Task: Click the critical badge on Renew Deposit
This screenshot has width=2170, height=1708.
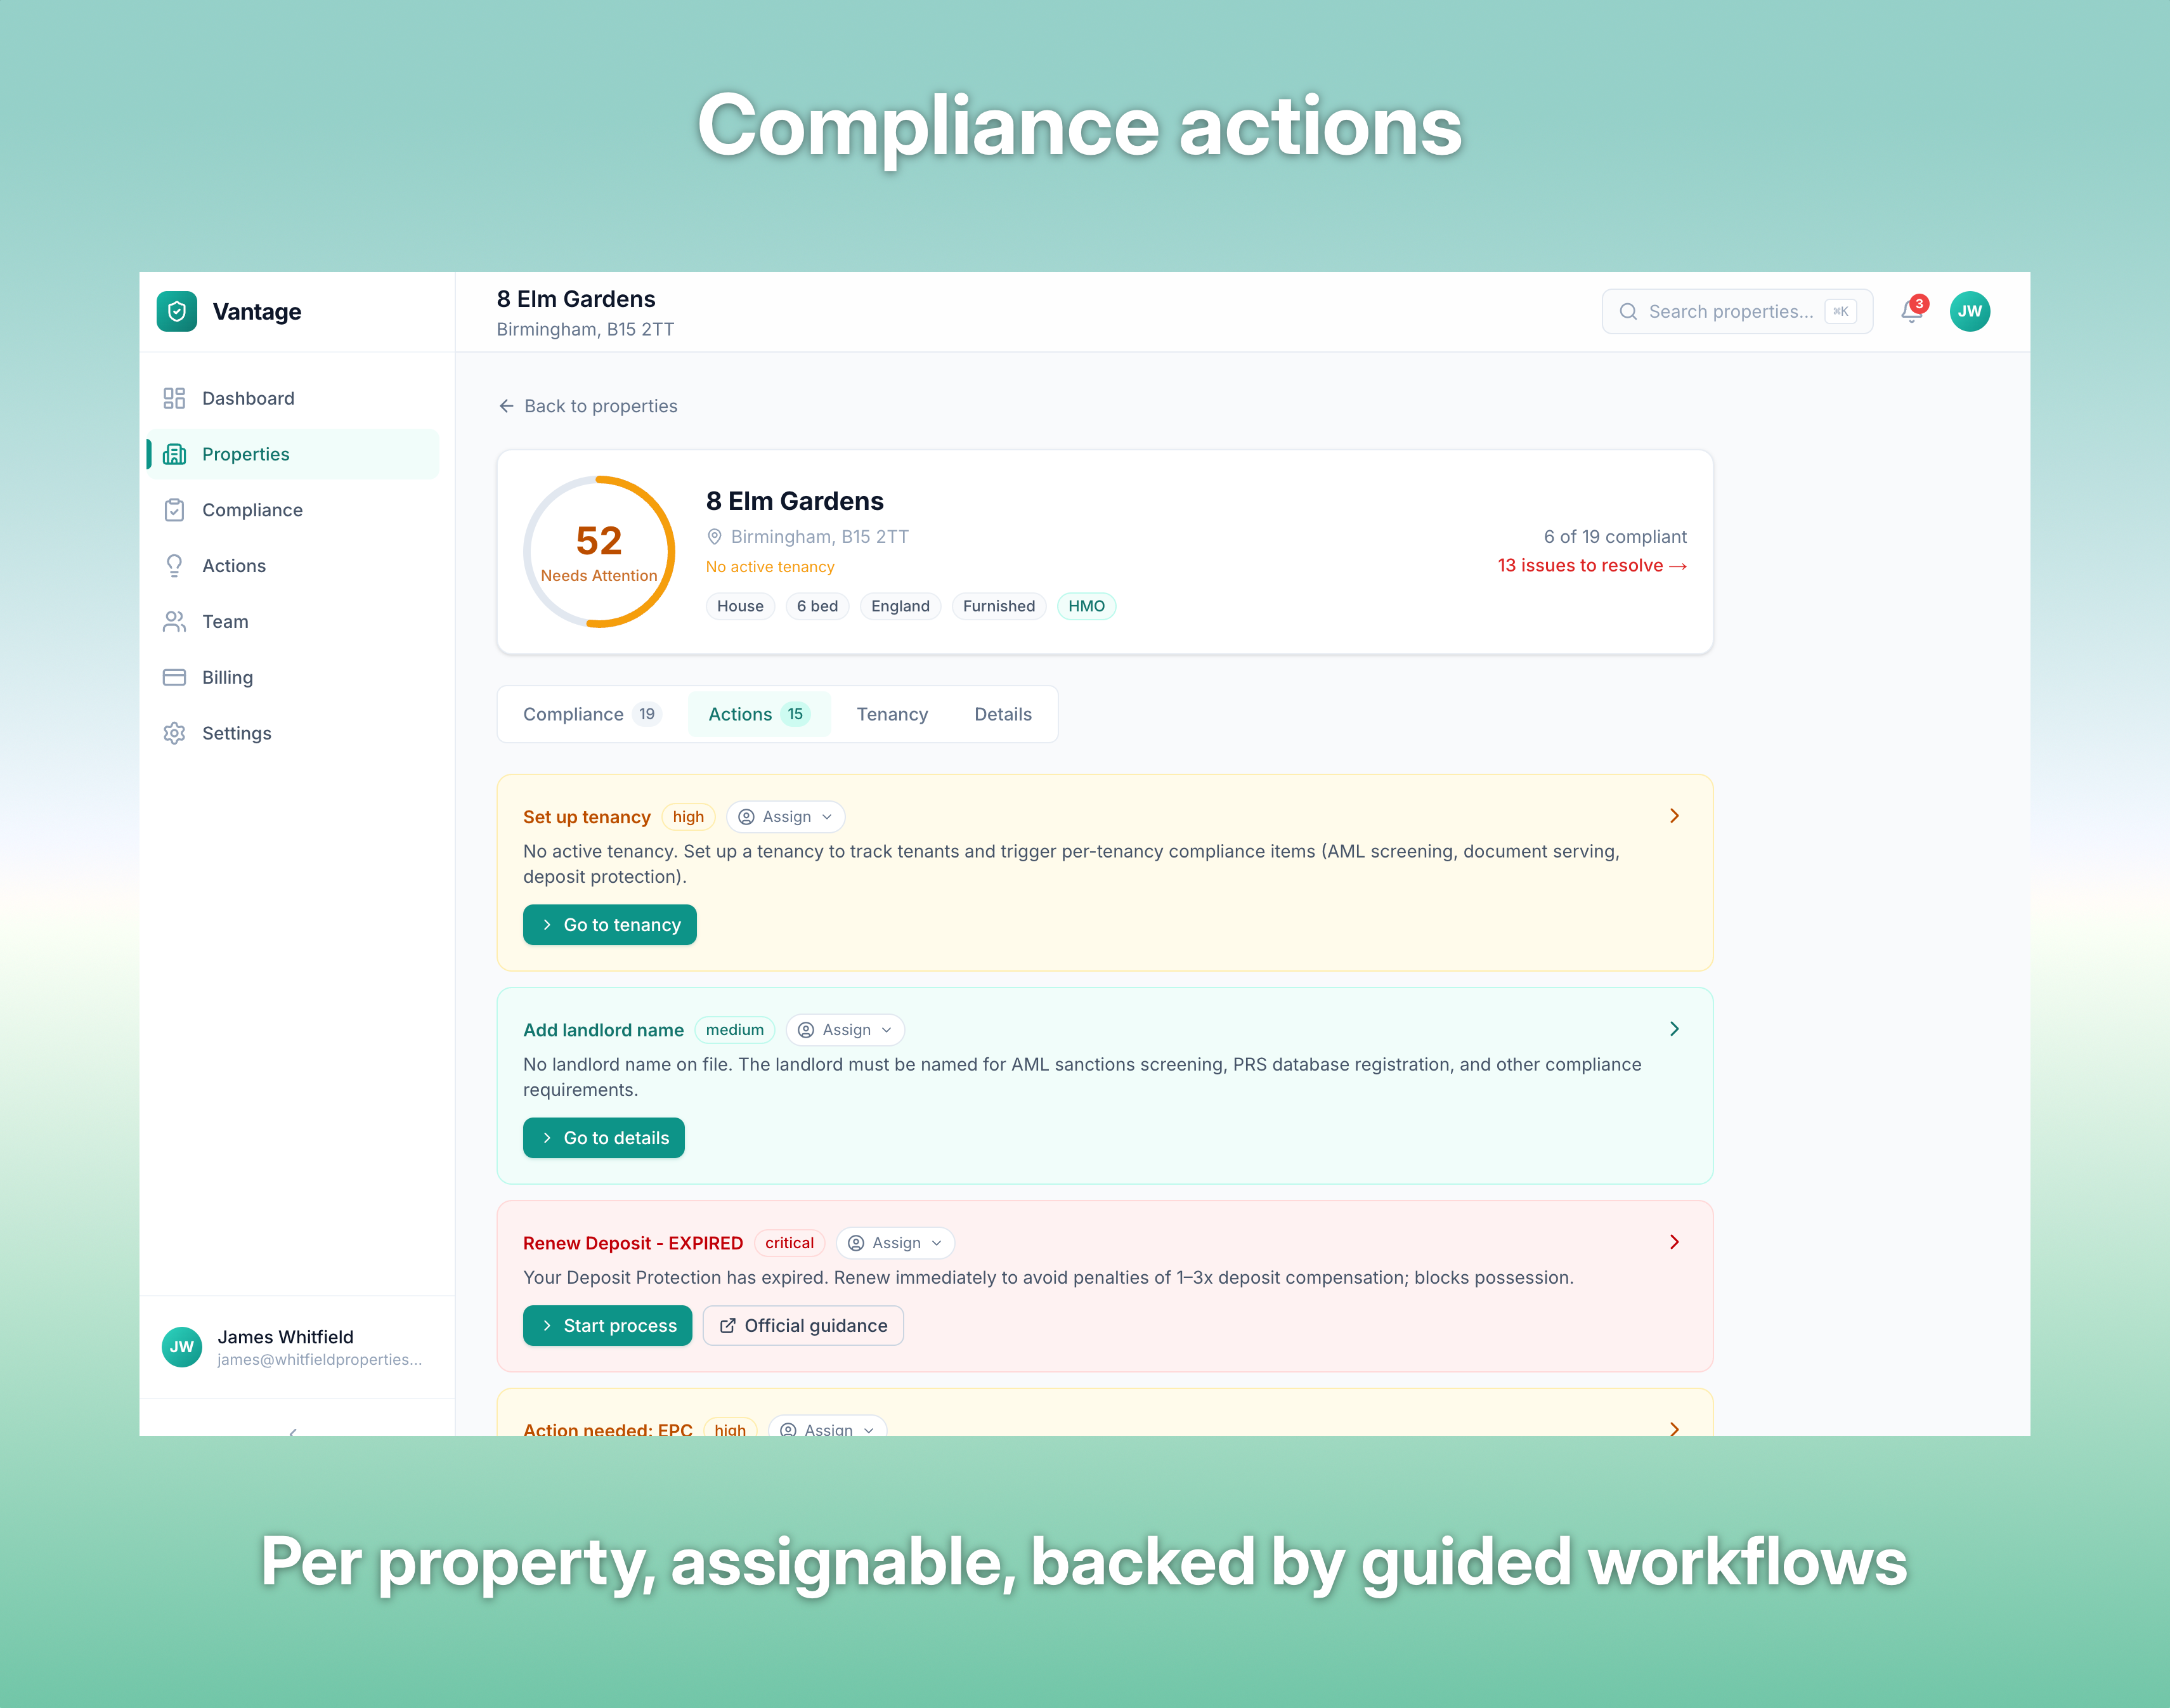Action: pos(789,1243)
